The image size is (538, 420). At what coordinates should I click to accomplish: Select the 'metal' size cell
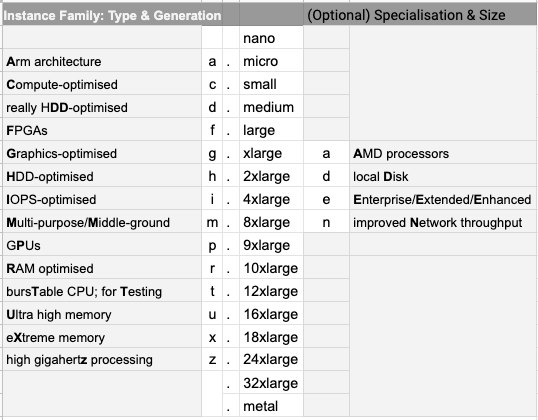(271, 406)
